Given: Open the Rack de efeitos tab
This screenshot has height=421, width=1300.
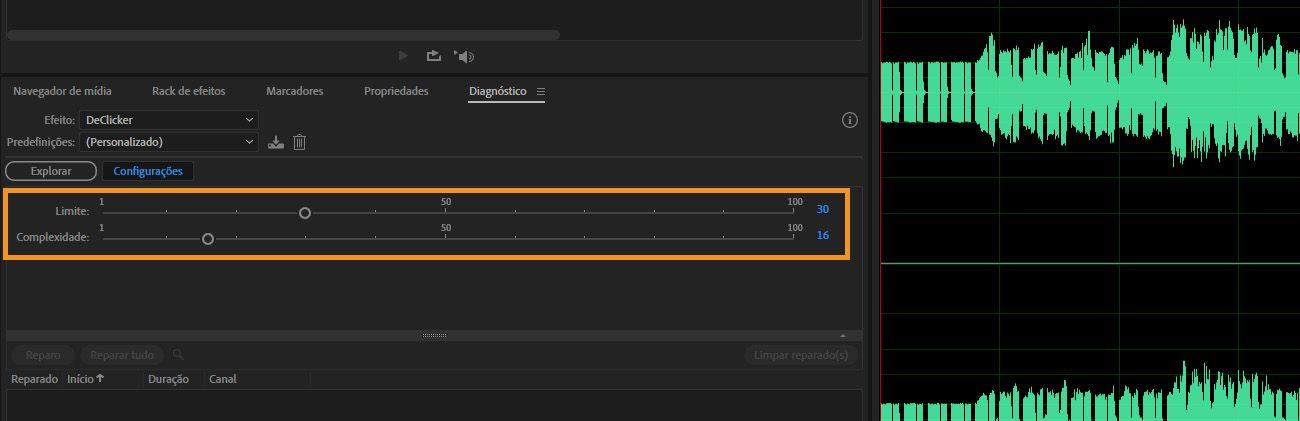Looking at the screenshot, I should (188, 91).
